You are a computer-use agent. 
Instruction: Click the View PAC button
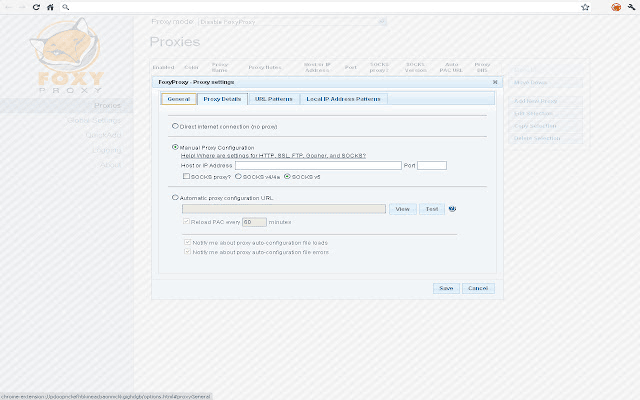click(x=402, y=209)
